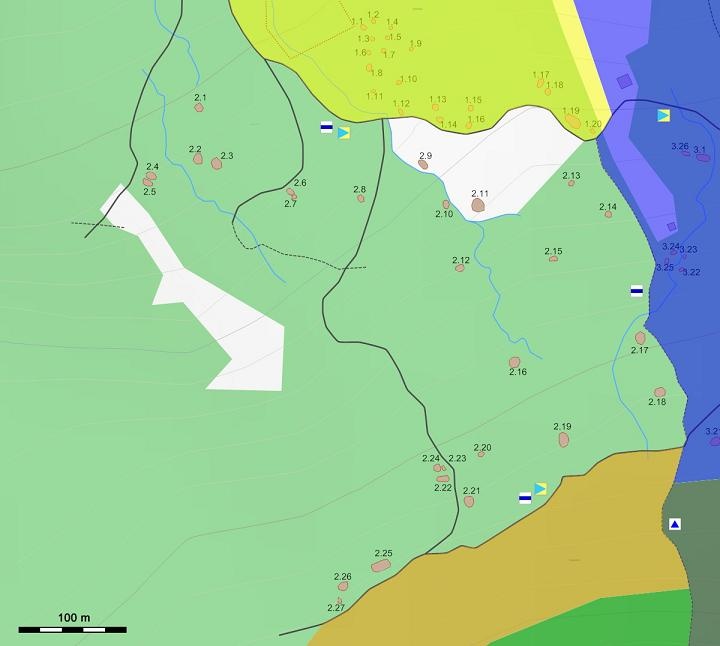Click boulder marker 2.16
The image size is (720, 646).
pos(514,362)
